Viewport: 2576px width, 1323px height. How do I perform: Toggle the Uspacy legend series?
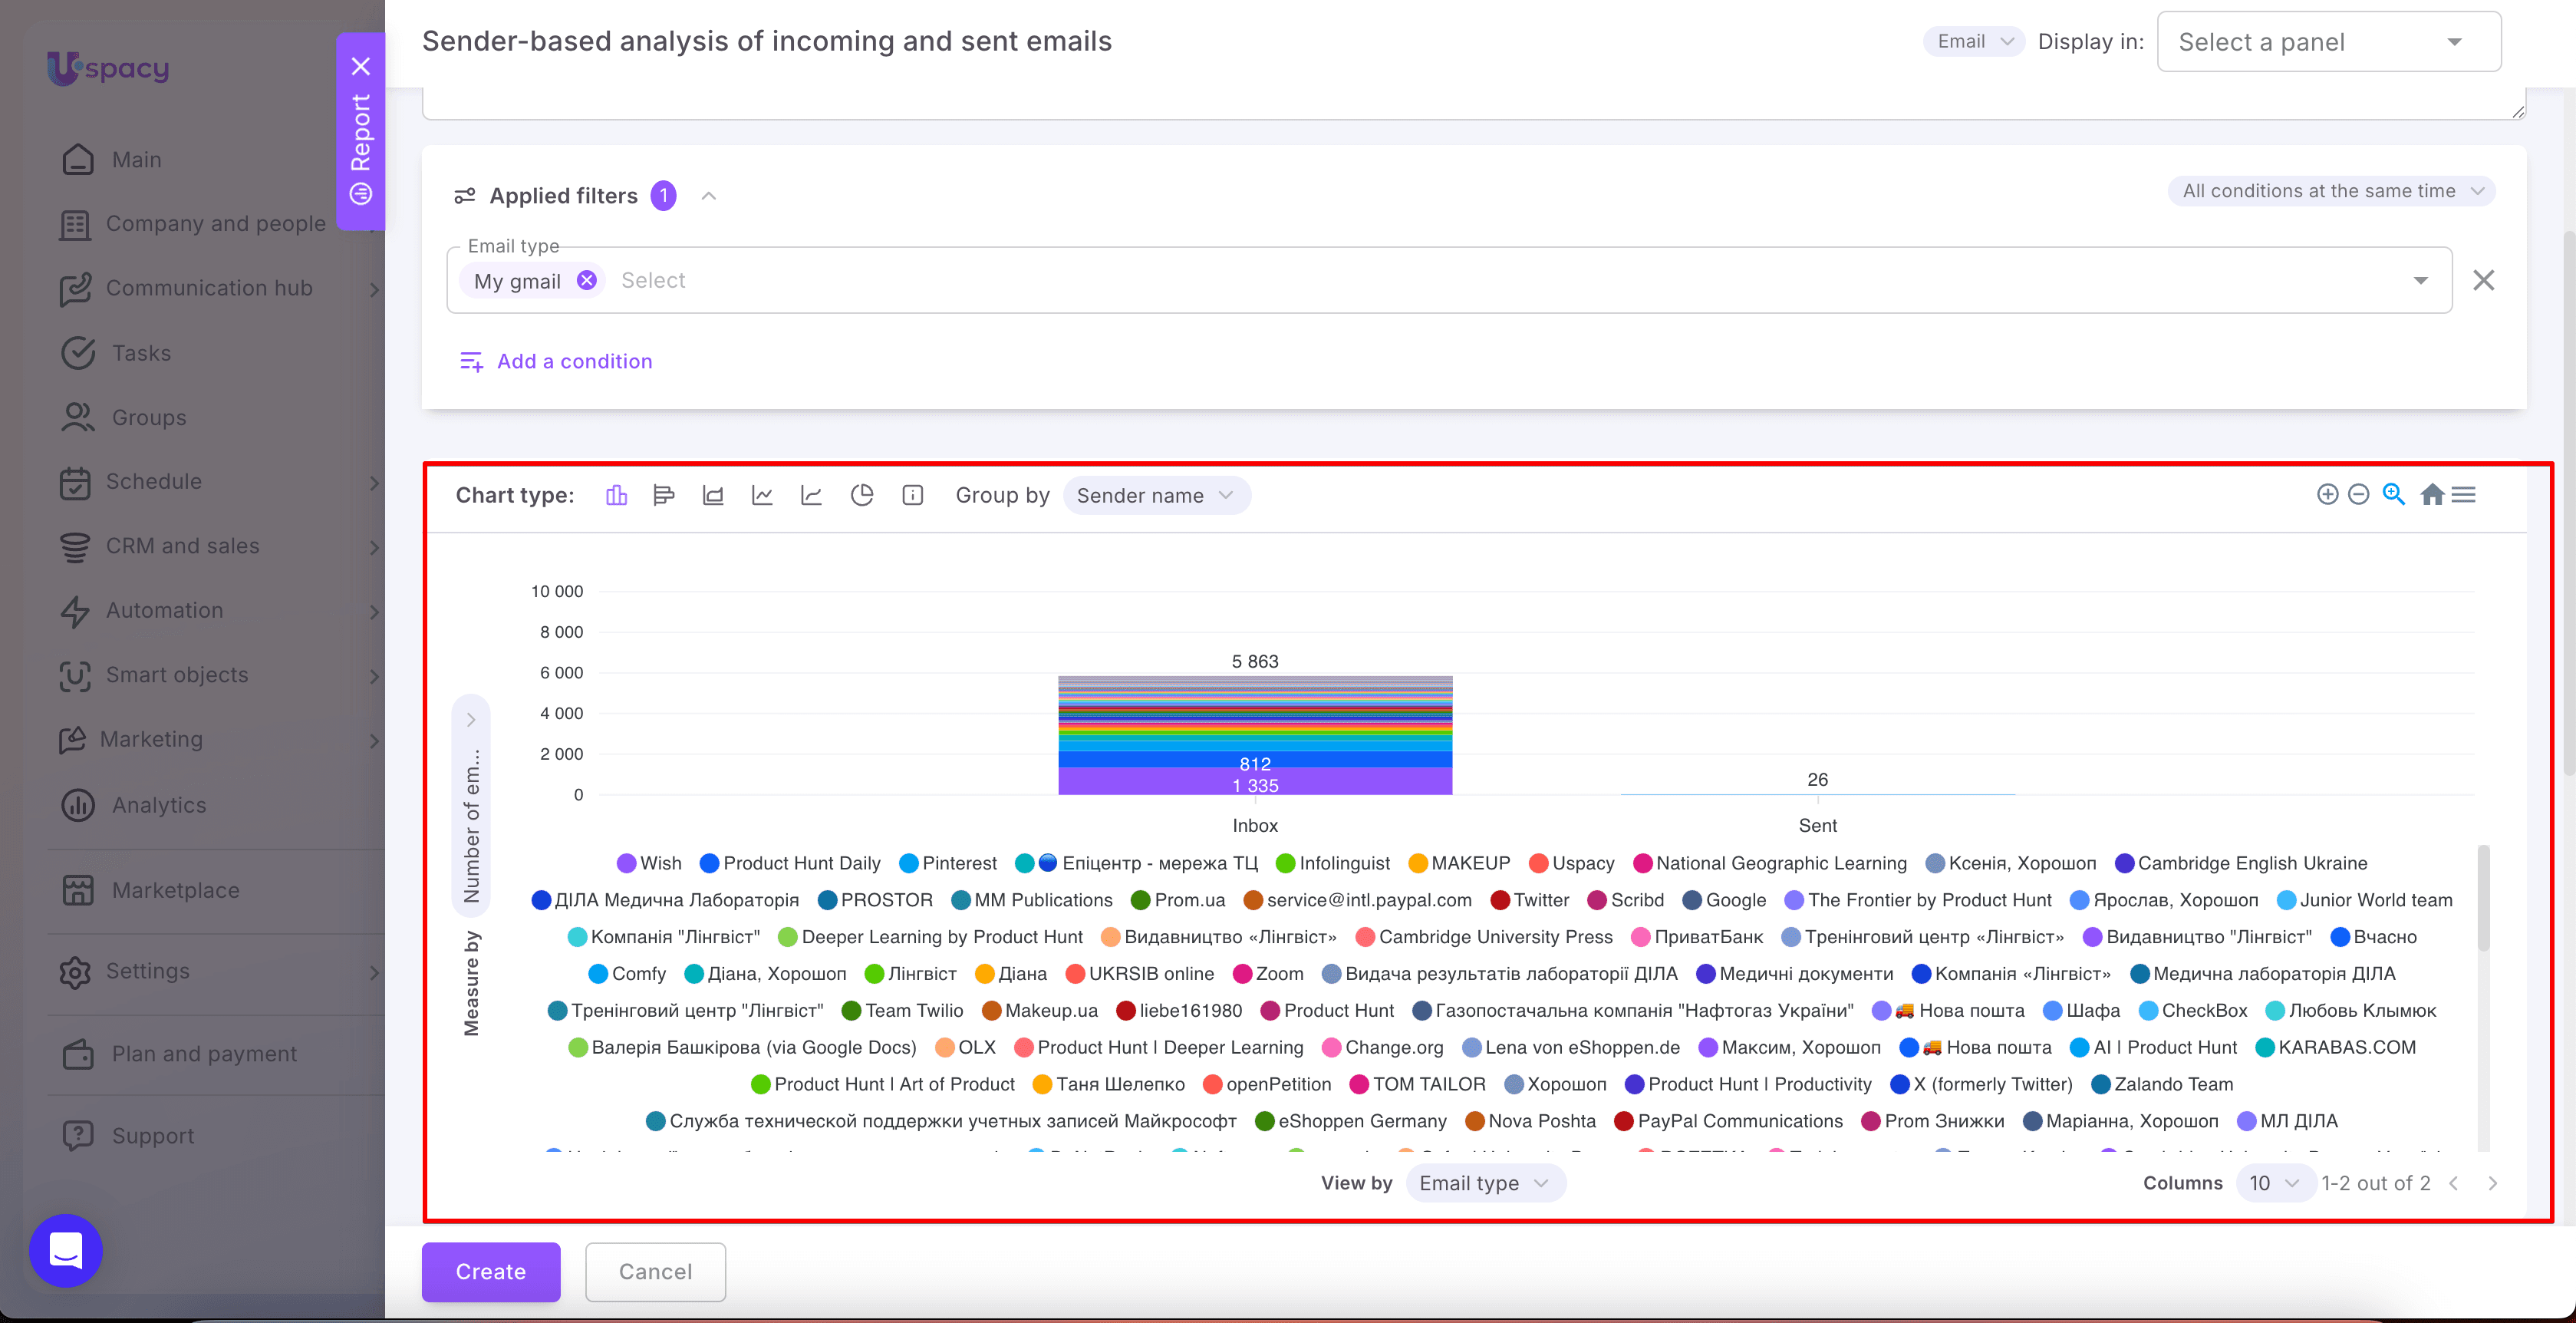point(1572,863)
